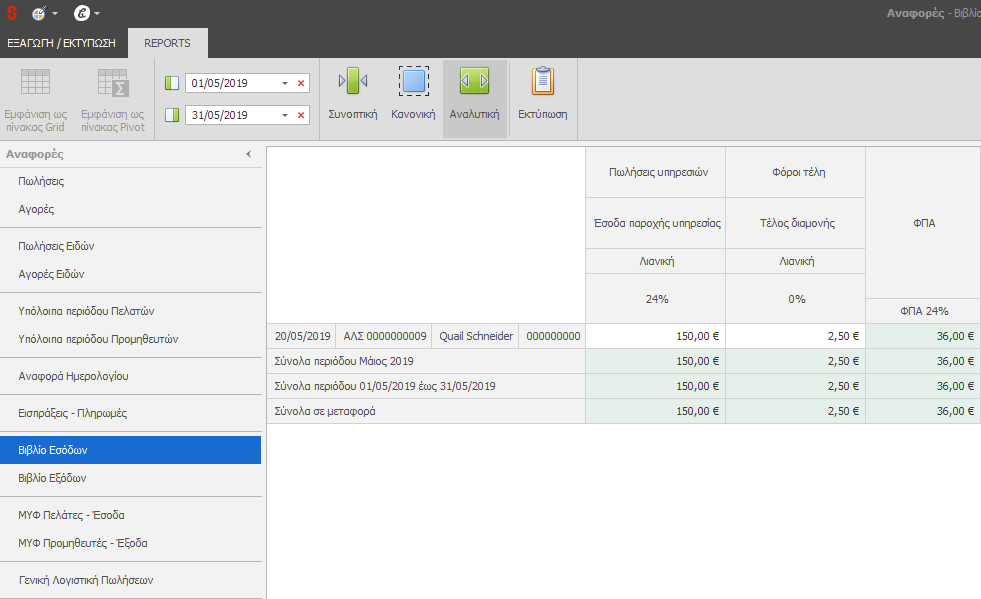Click the Εκτύπωση clipboard icon
This screenshot has width=981, height=599.
[x=542, y=81]
